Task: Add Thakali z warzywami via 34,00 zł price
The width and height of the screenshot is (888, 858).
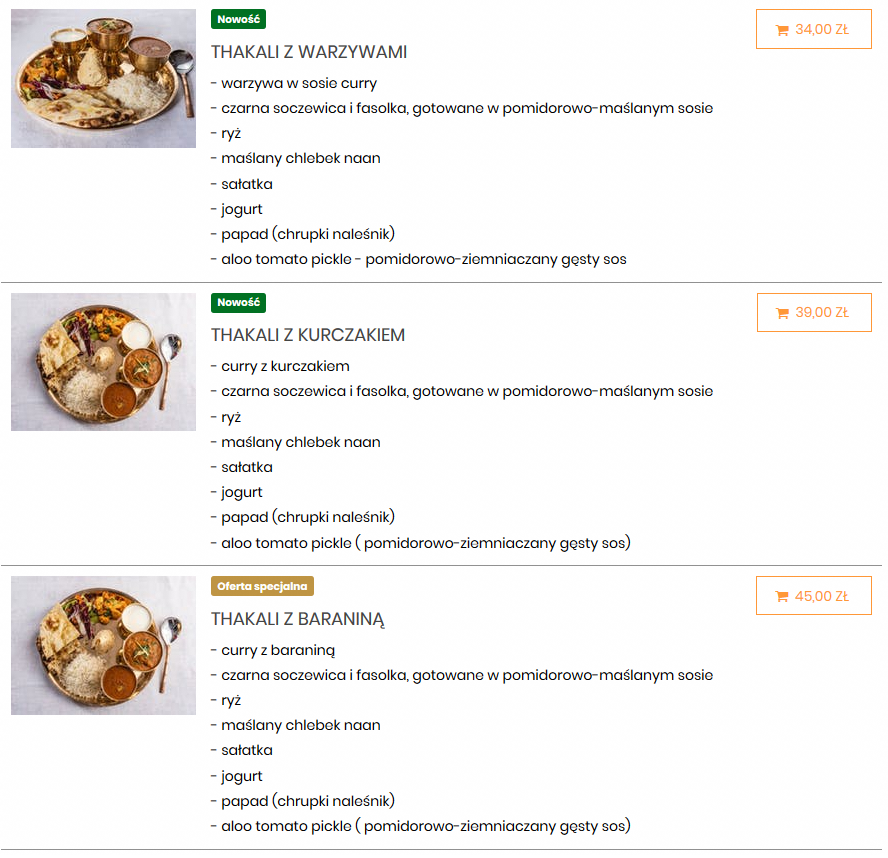Action: point(821,30)
